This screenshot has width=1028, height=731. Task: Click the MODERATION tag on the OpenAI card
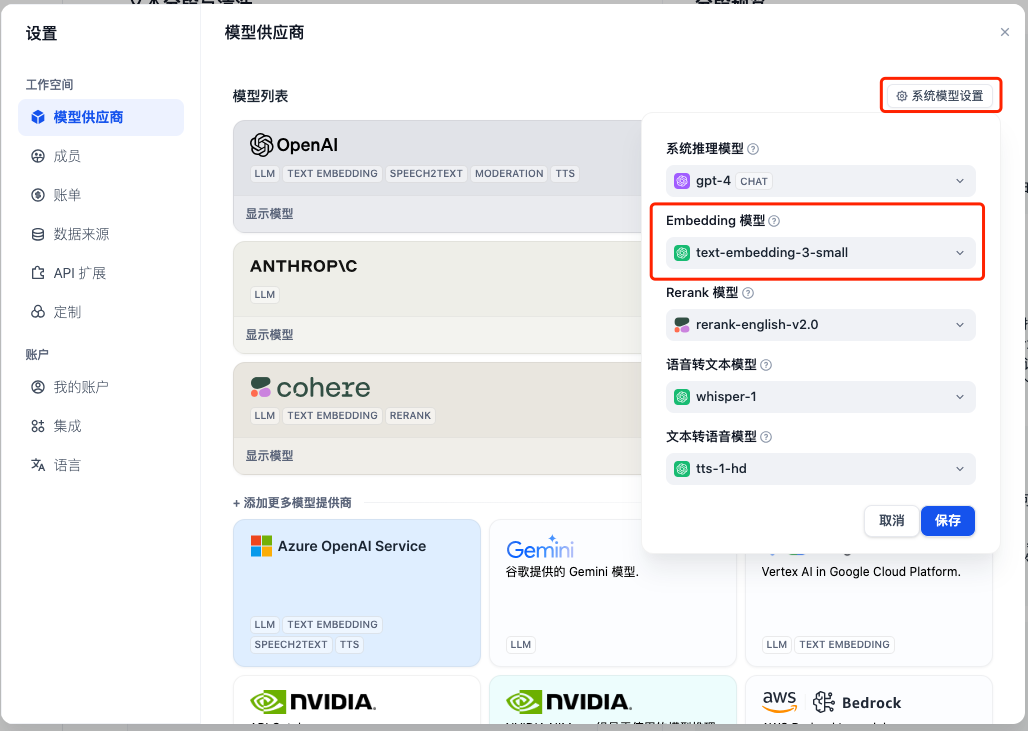tap(509, 174)
